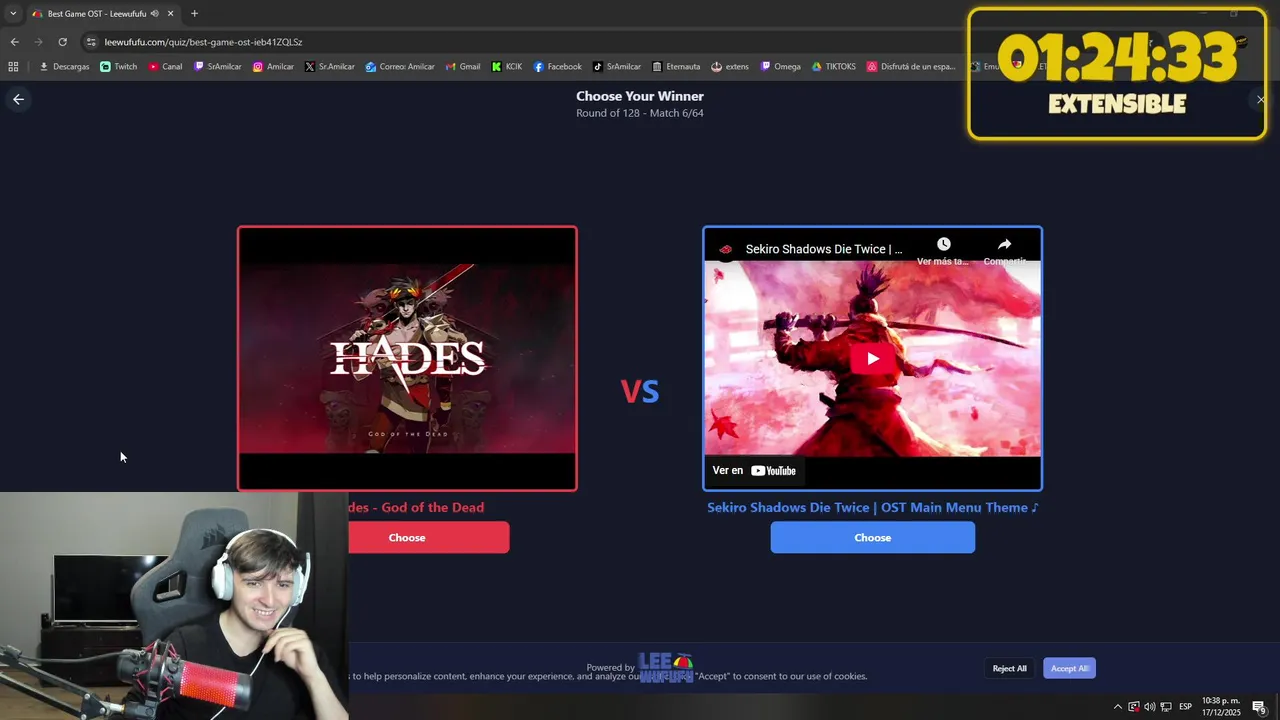Click the recording tray icon with red dot
The width and height of the screenshot is (1280, 720).
click(1134, 707)
